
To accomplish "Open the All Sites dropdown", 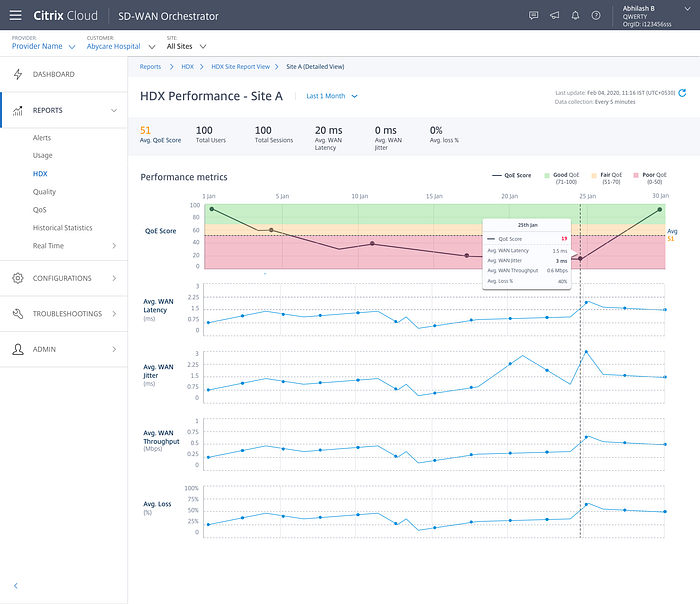I will 186,46.
